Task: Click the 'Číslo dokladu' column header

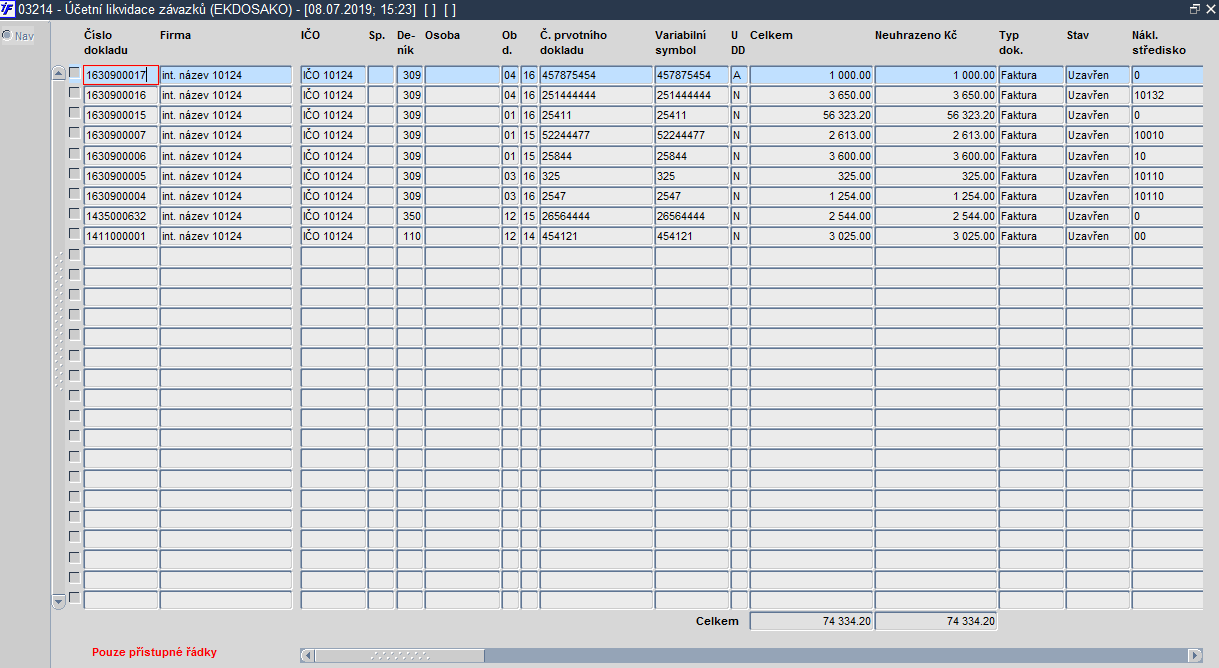Action: click(106, 42)
